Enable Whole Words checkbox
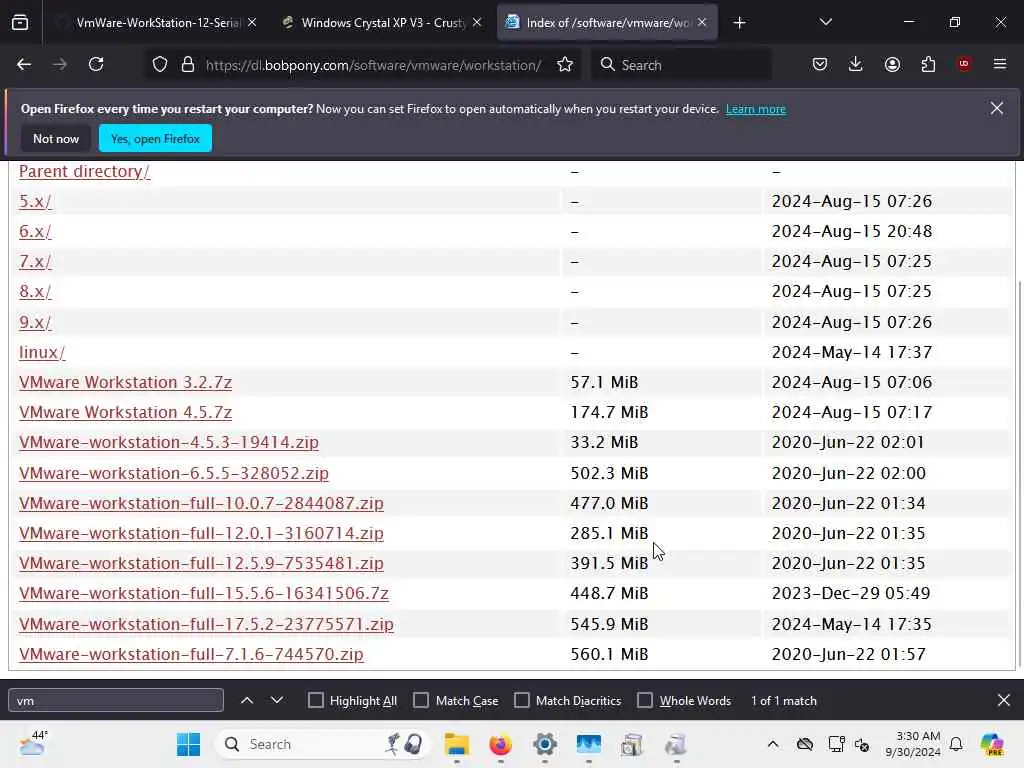 tap(645, 701)
